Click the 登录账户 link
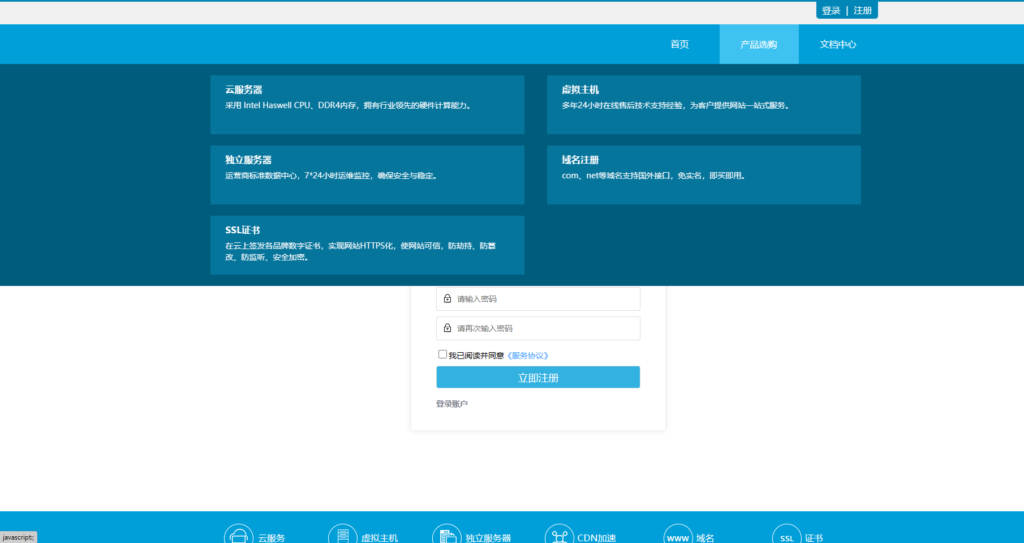This screenshot has width=1024, height=543. [452, 404]
